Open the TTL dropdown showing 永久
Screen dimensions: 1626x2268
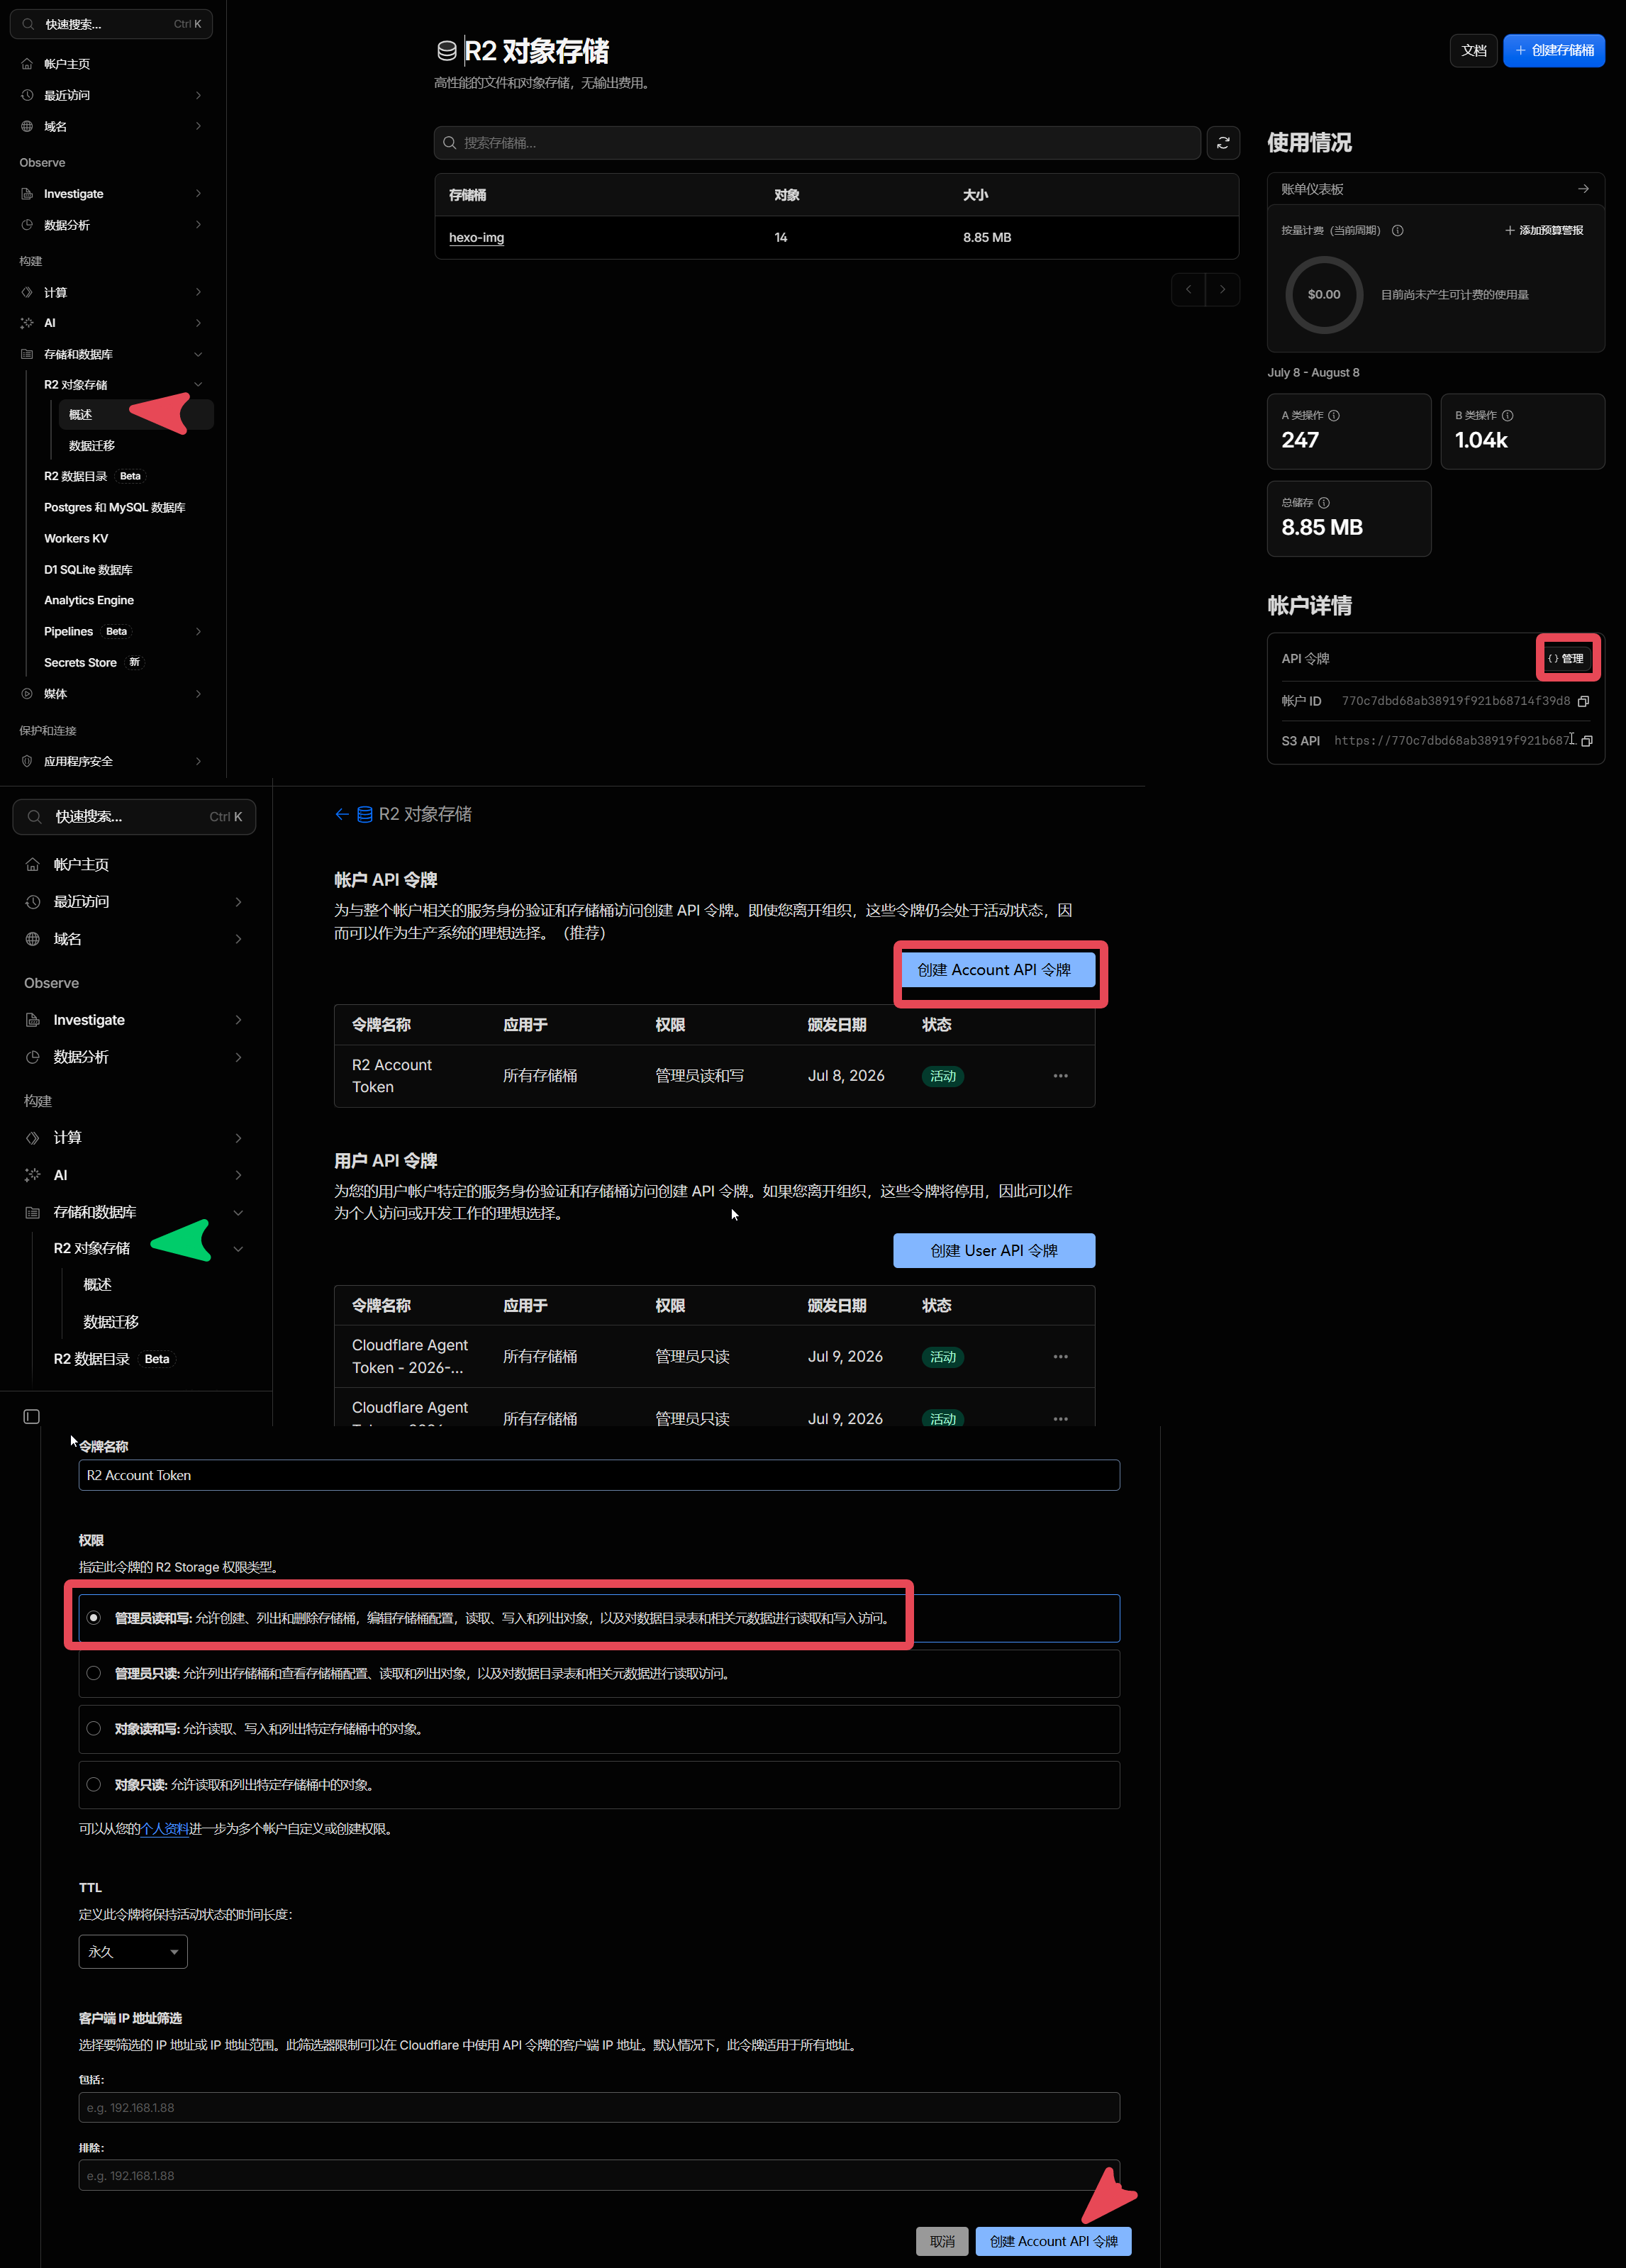[x=133, y=1952]
